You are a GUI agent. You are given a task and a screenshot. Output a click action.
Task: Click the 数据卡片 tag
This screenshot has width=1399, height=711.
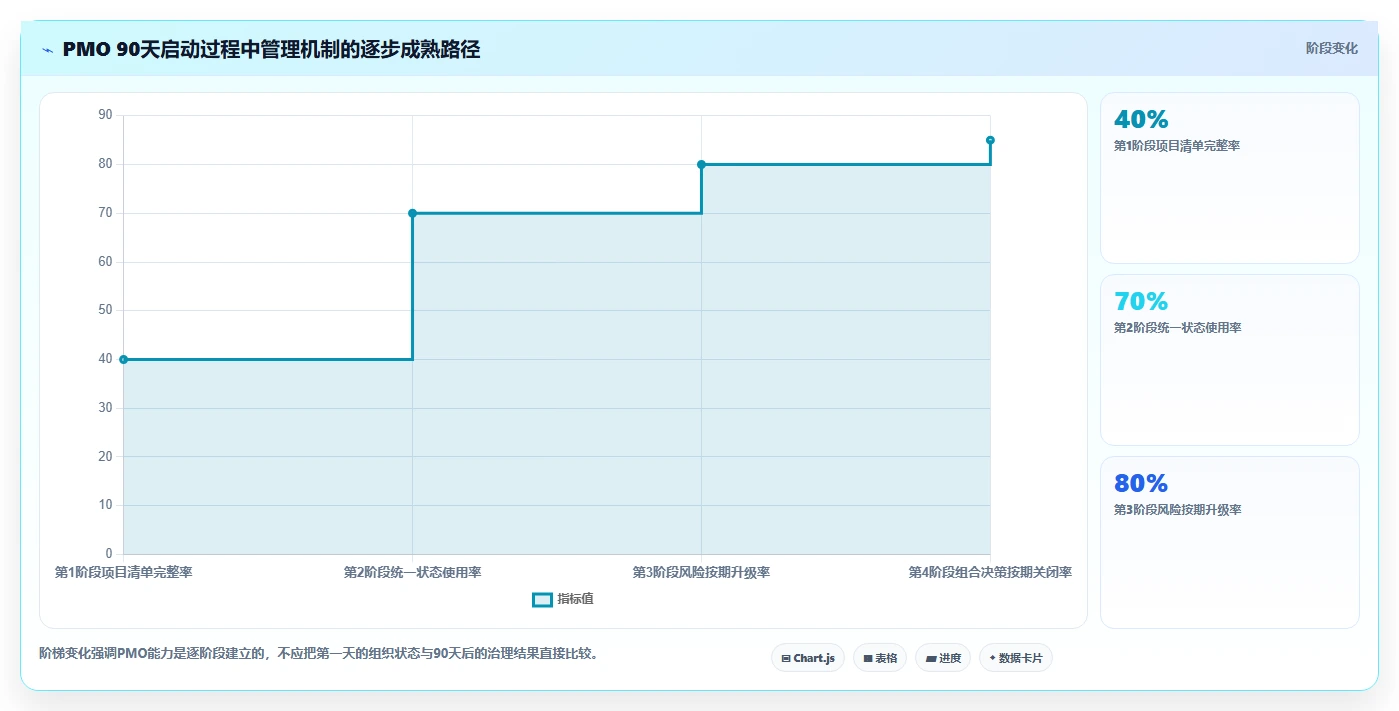(1016, 658)
